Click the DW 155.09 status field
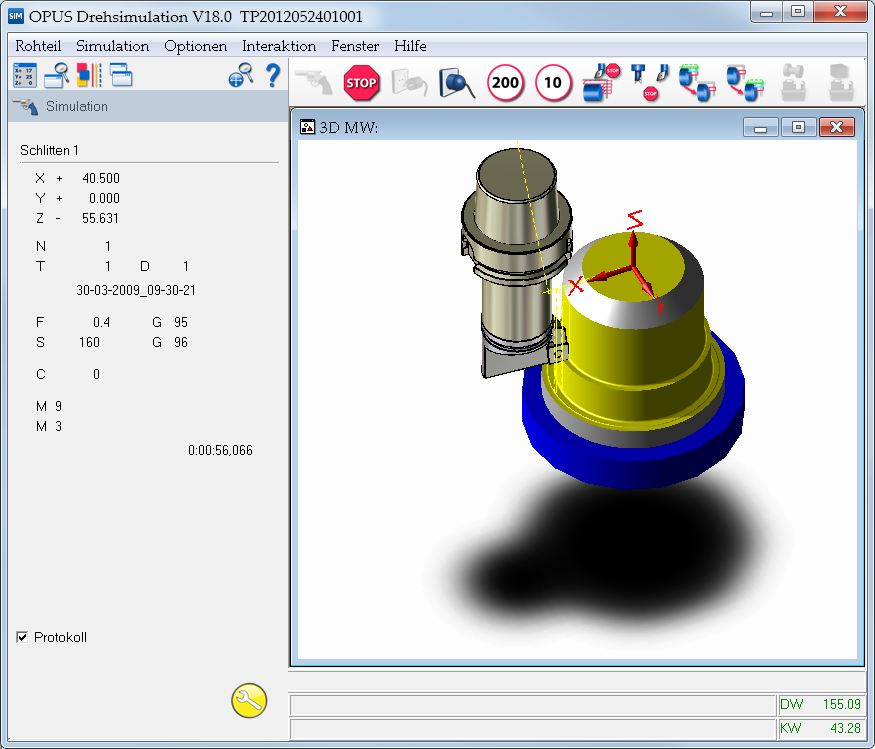875x749 pixels. click(x=820, y=704)
